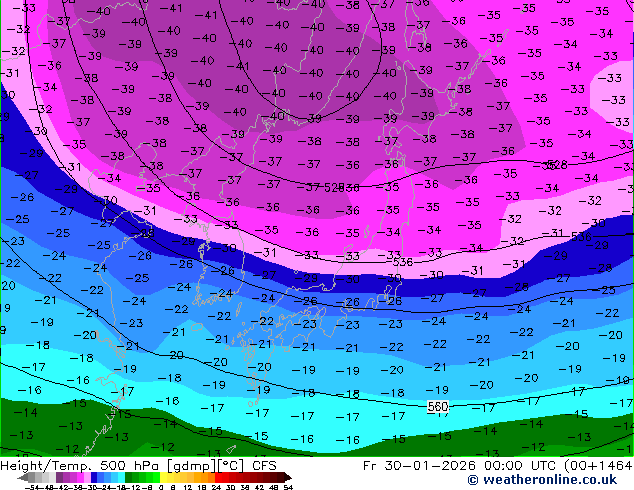Click the 'CFS' model label
Viewport: 634px width, 490px height.
point(264,466)
